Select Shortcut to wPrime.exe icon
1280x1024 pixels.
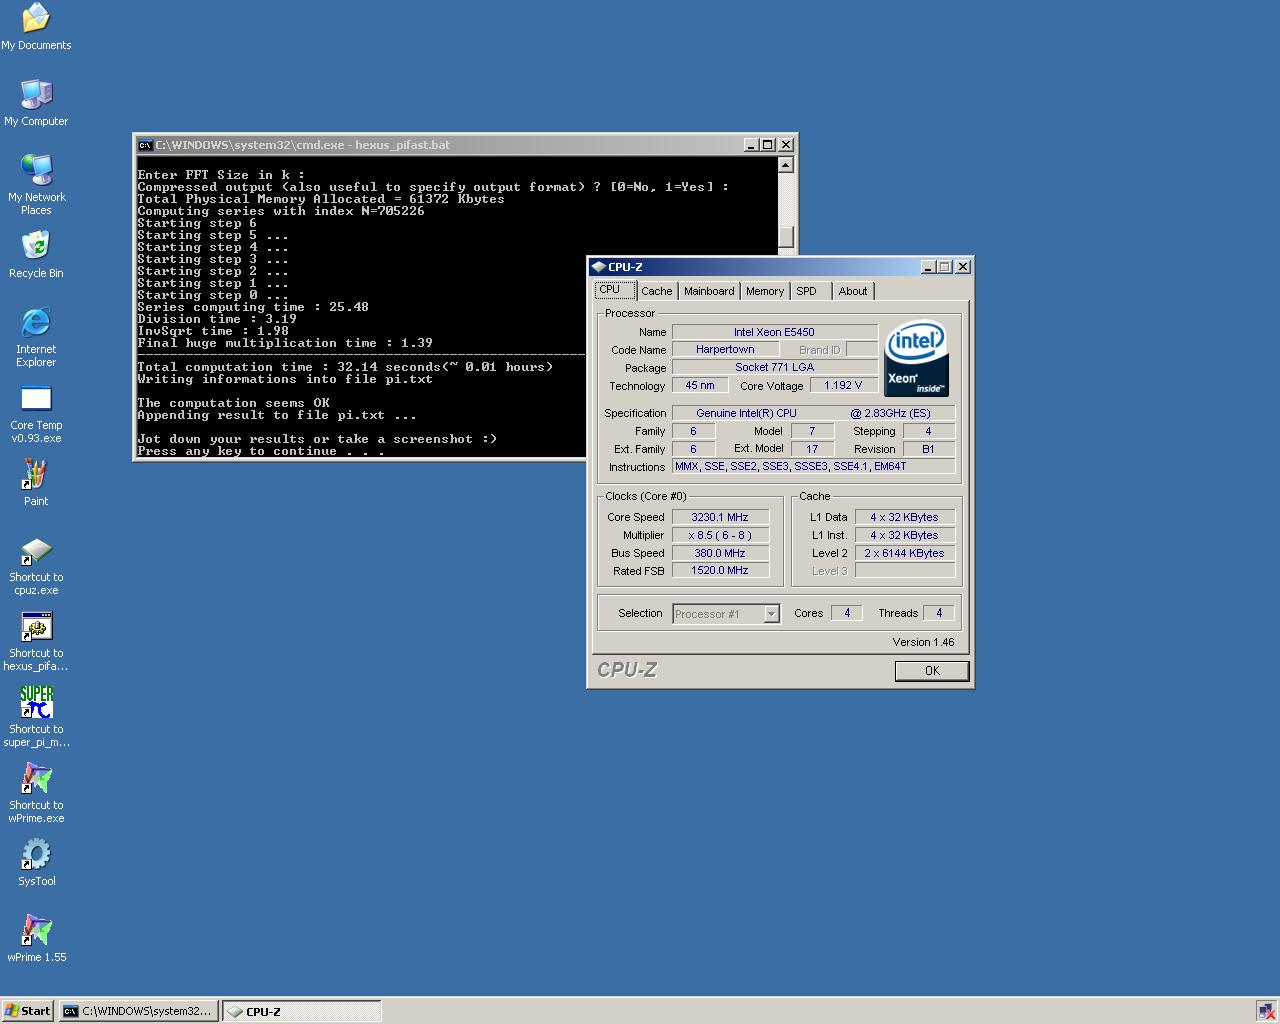[36, 793]
